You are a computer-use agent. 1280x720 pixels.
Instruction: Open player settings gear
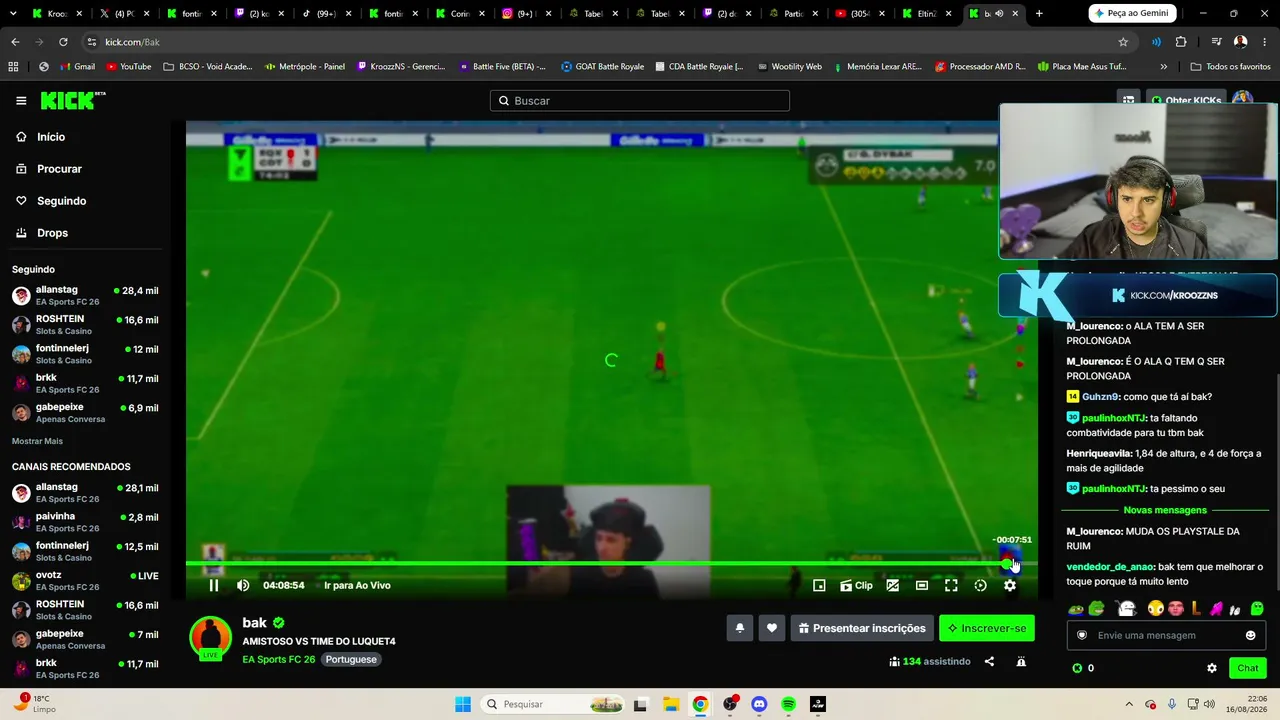(x=1010, y=586)
